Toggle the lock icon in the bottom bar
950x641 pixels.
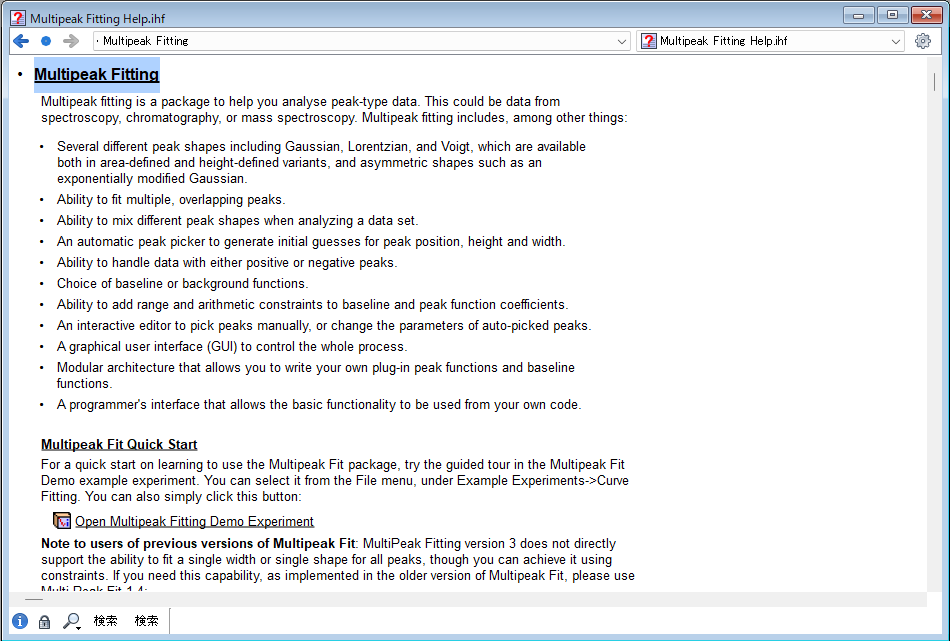coord(44,622)
